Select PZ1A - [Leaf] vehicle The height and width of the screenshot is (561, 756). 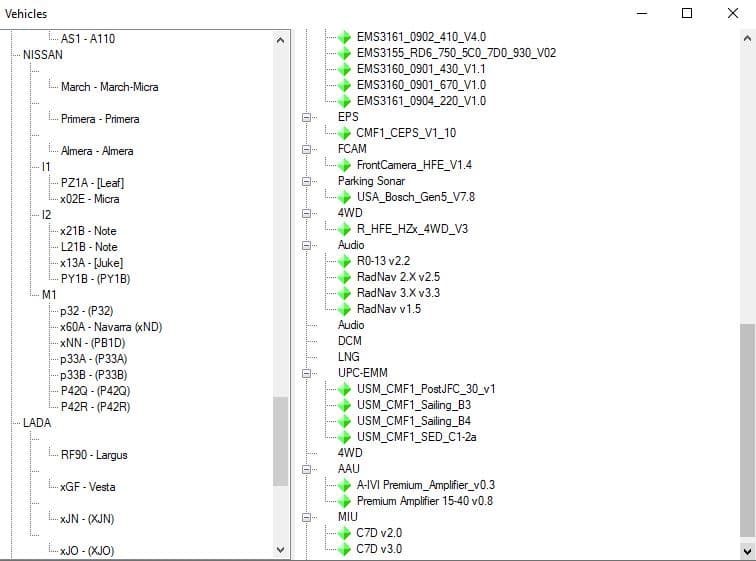point(93,183)
